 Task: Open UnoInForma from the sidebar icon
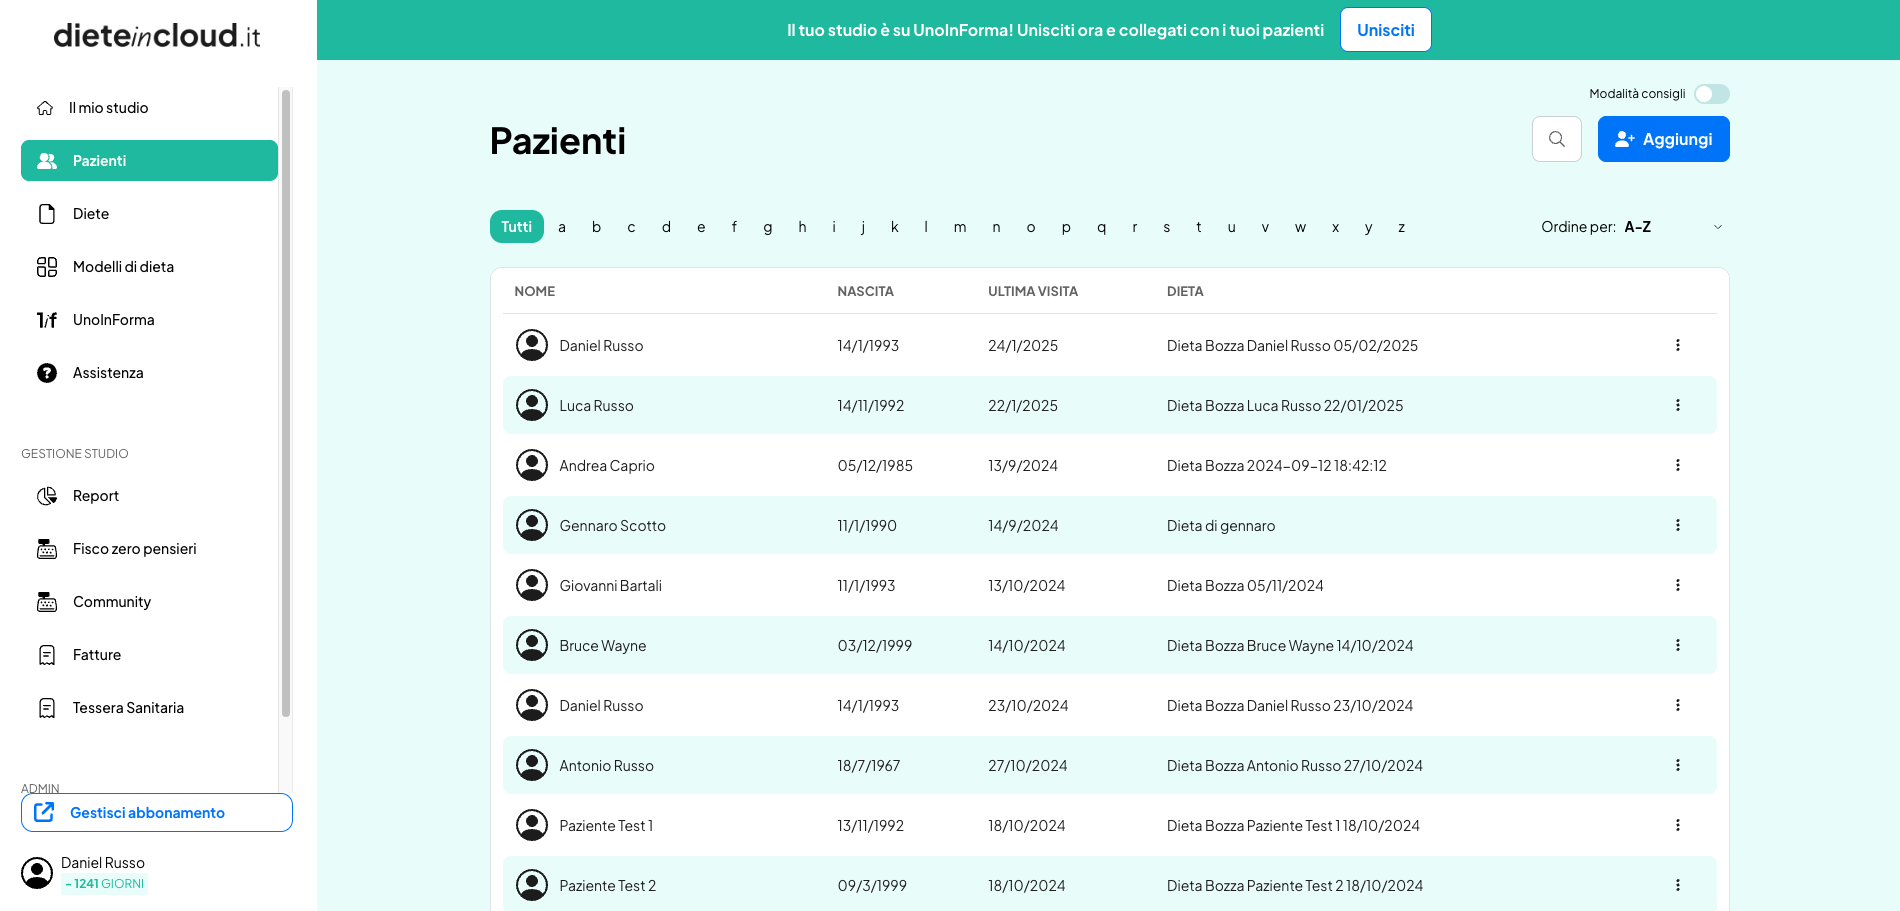point(47,320)
